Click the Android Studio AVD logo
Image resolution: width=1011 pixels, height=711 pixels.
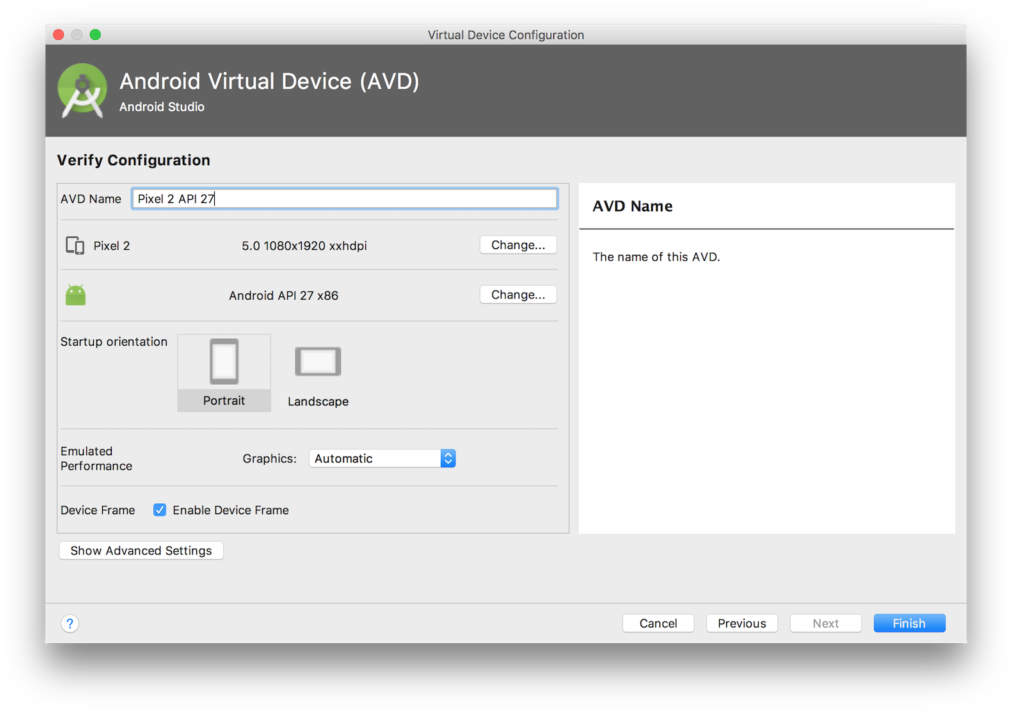(81, 89)
